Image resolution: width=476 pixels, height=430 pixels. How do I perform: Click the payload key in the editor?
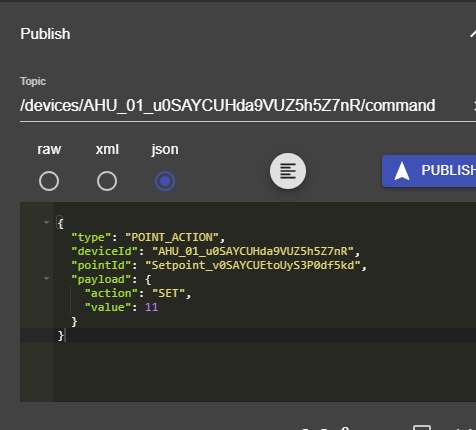point(101,279)
